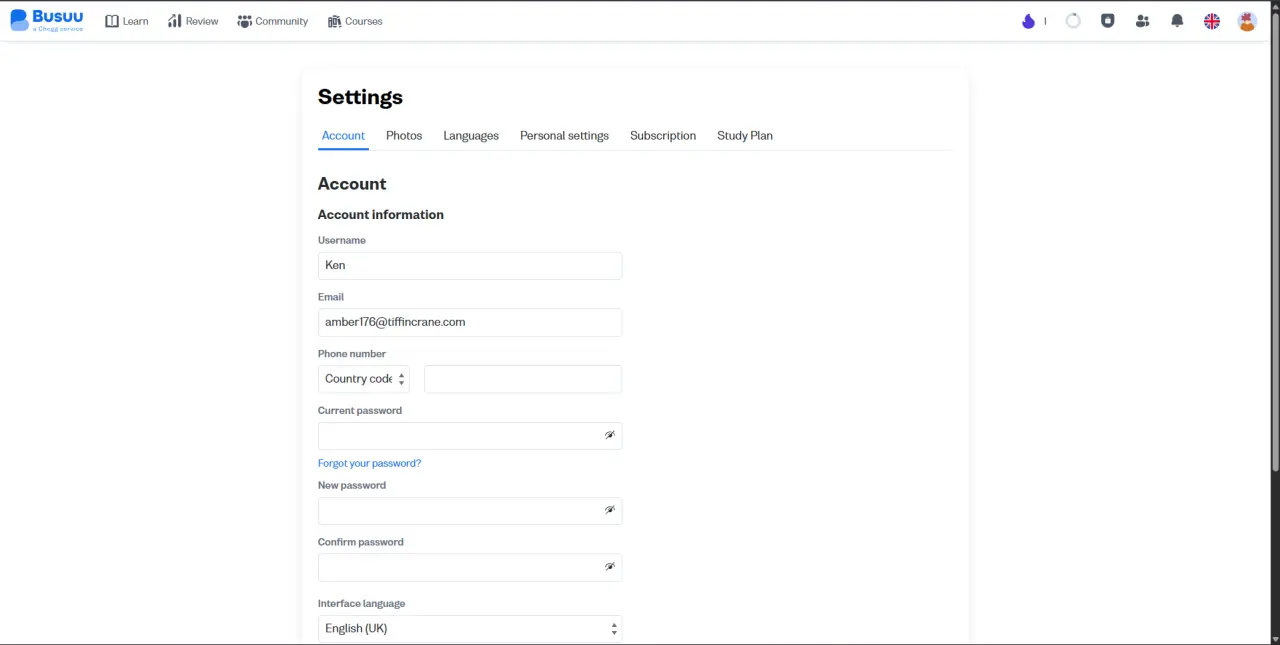The width and height of the screenshot is (1280, 645).
Task: Expand the Interface language English (UK) selector
Action: tap(470, 629)
